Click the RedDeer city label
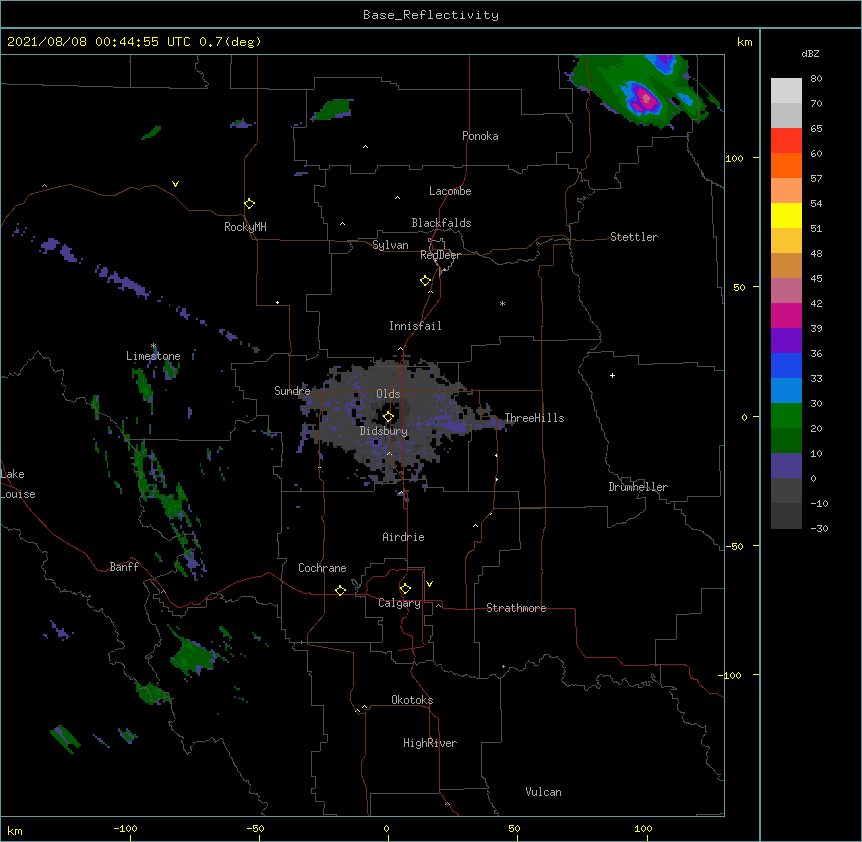This screenshot has height=842, width=862. tap(440, 255)
